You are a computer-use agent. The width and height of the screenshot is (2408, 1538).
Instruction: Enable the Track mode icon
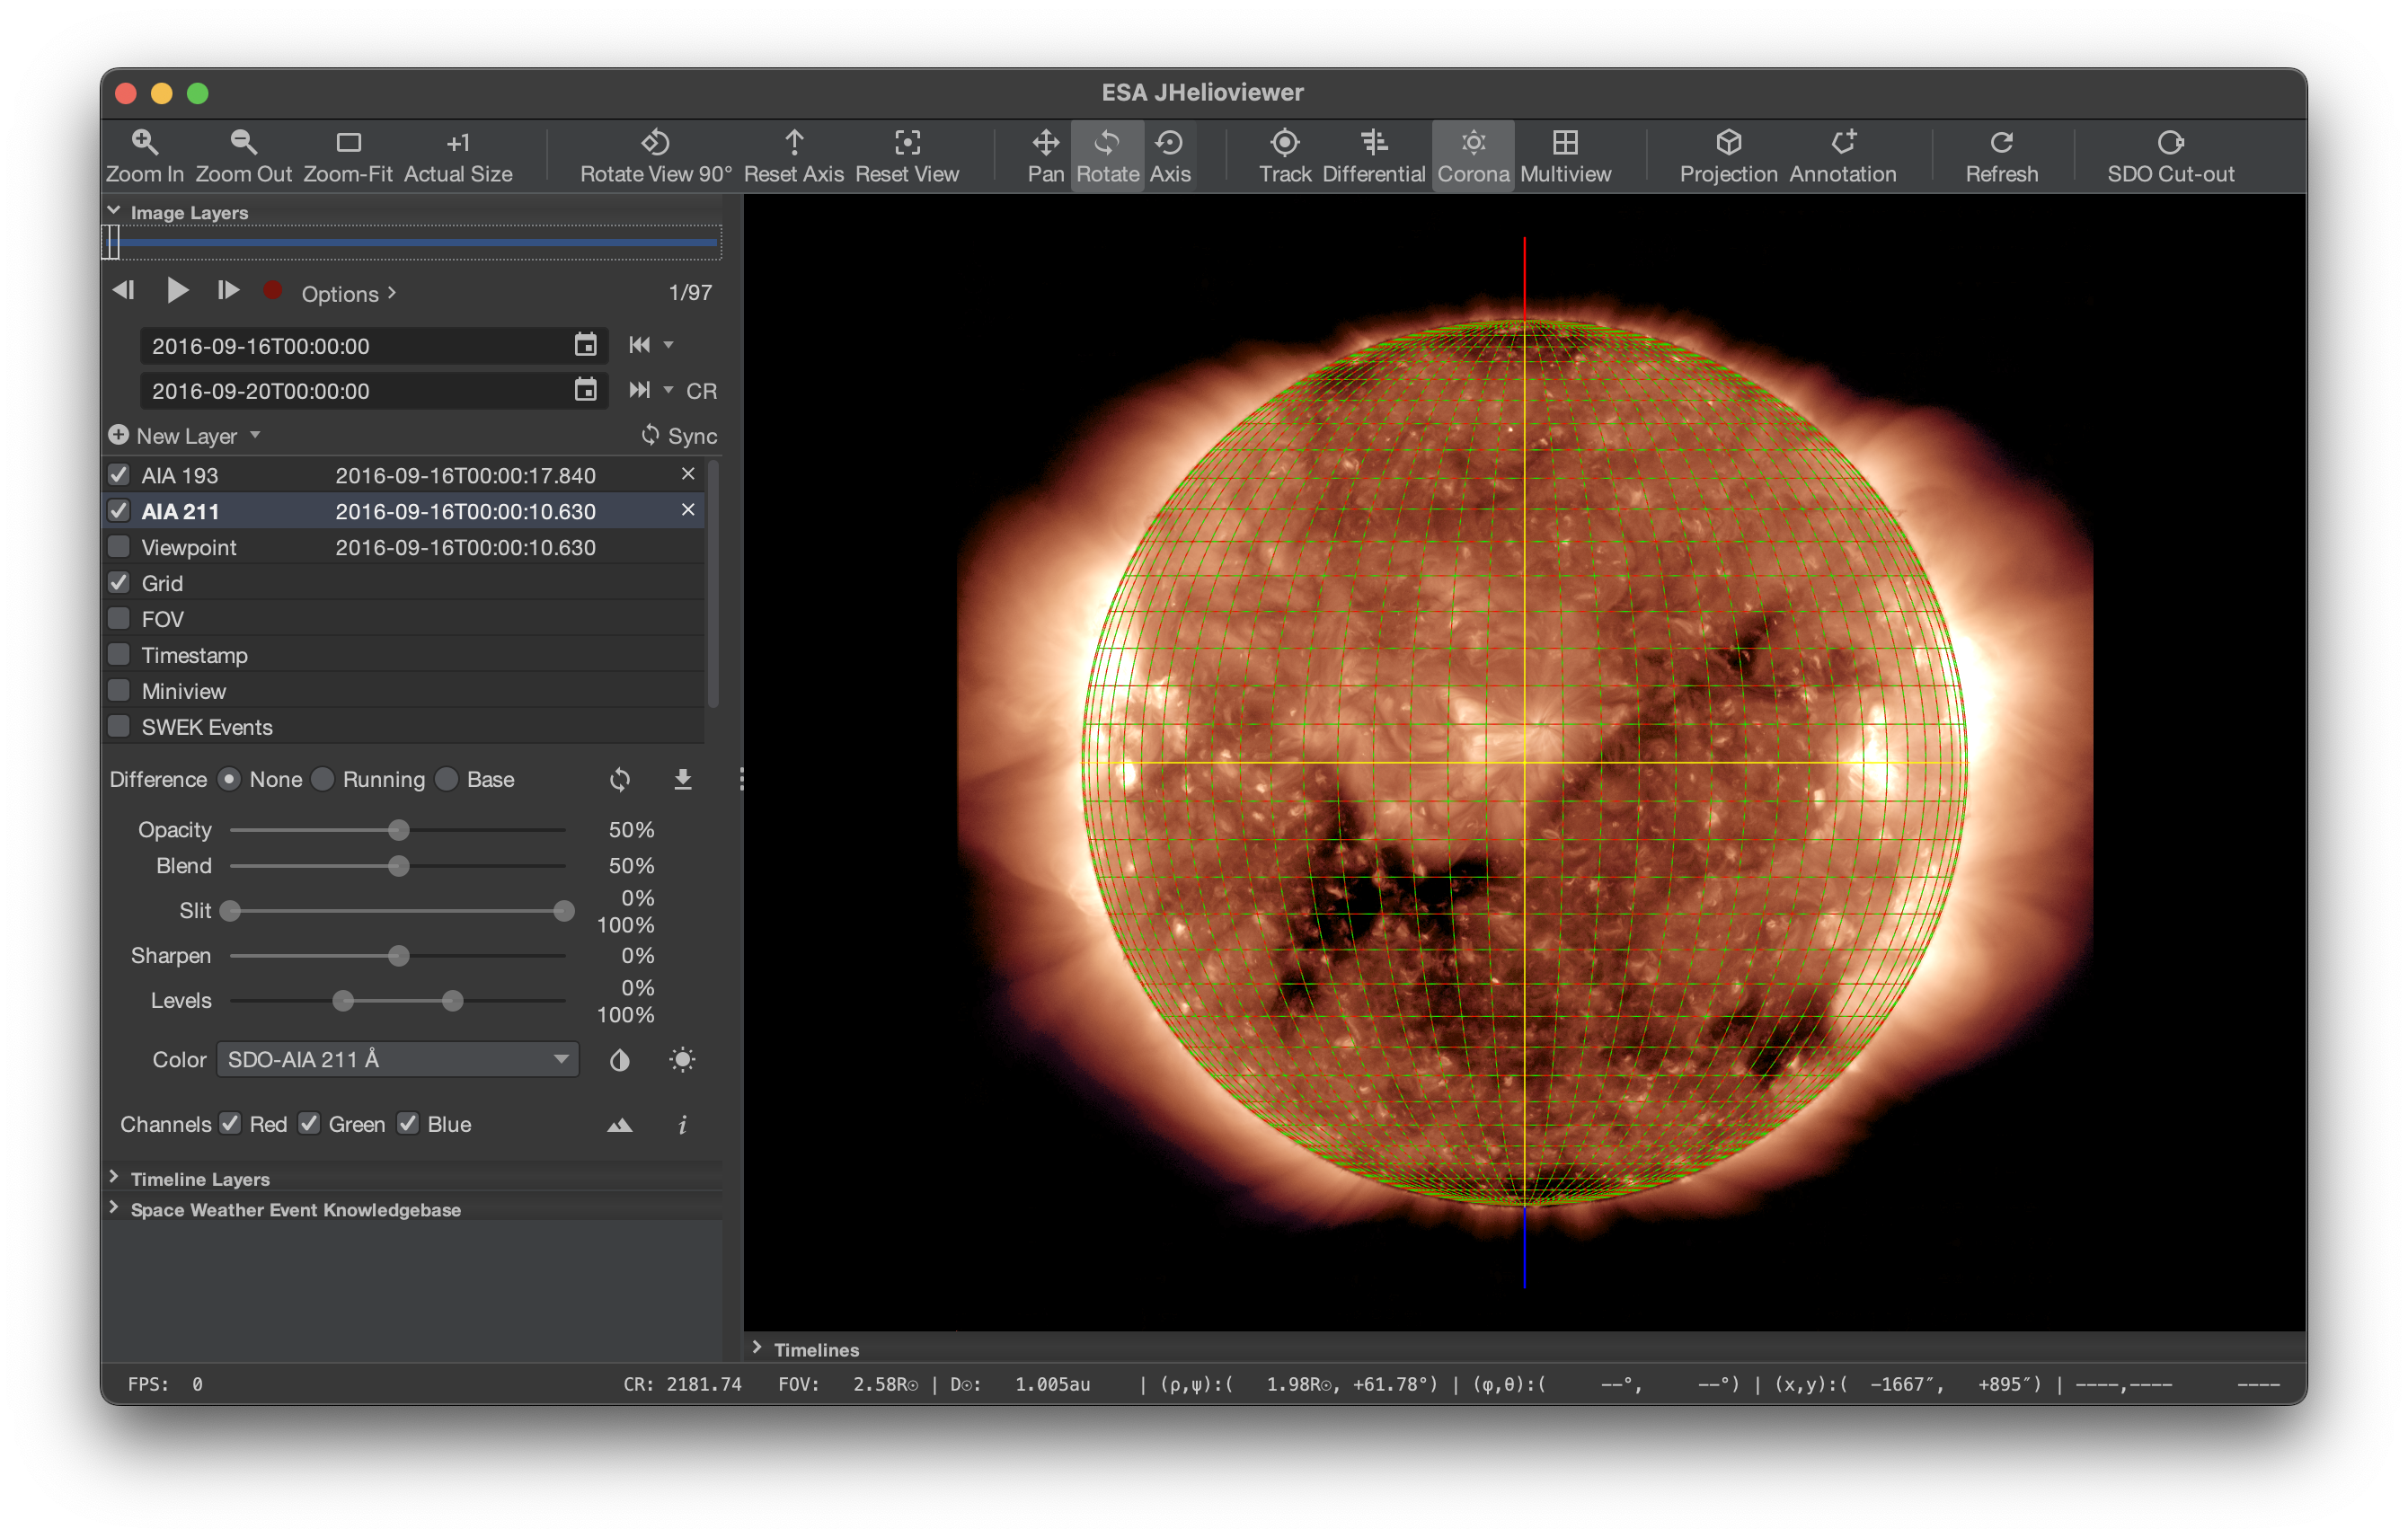(x=1284, y=143)
